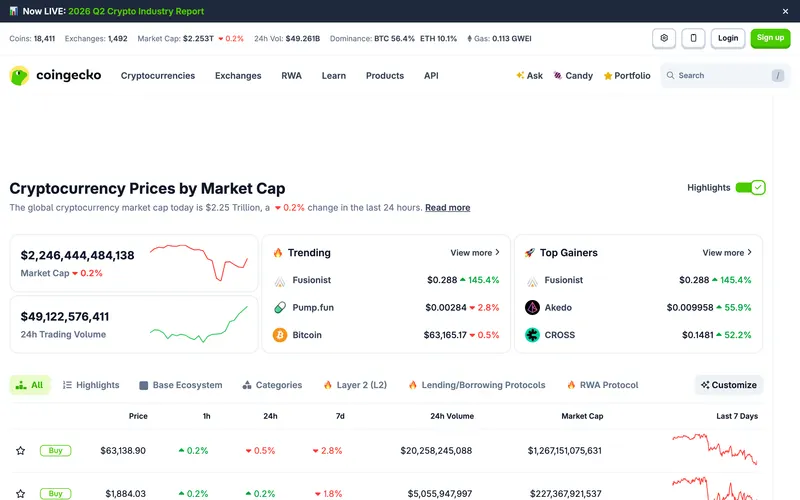Image resolution: width=800 pixels, height=500 pixels.
Task: Close the Now LIVE announcement banner
Action: click(785, 11)
